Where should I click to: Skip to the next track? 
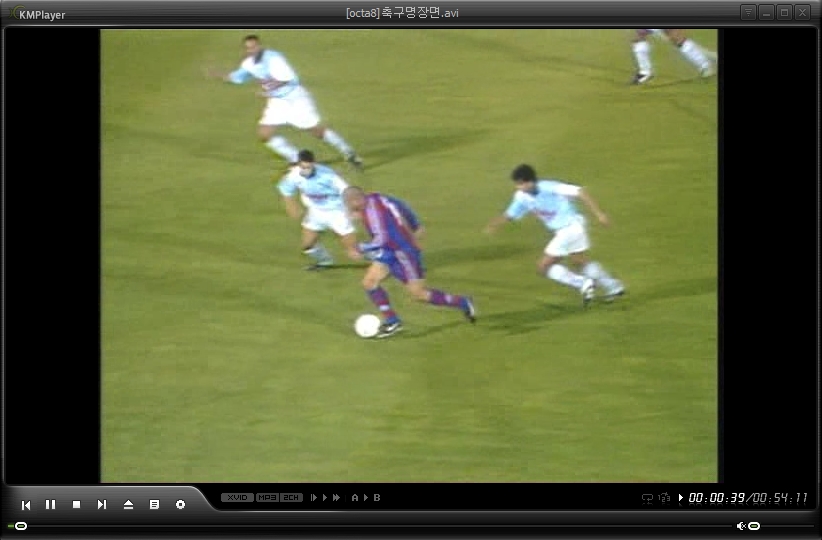tap(101, 505)
